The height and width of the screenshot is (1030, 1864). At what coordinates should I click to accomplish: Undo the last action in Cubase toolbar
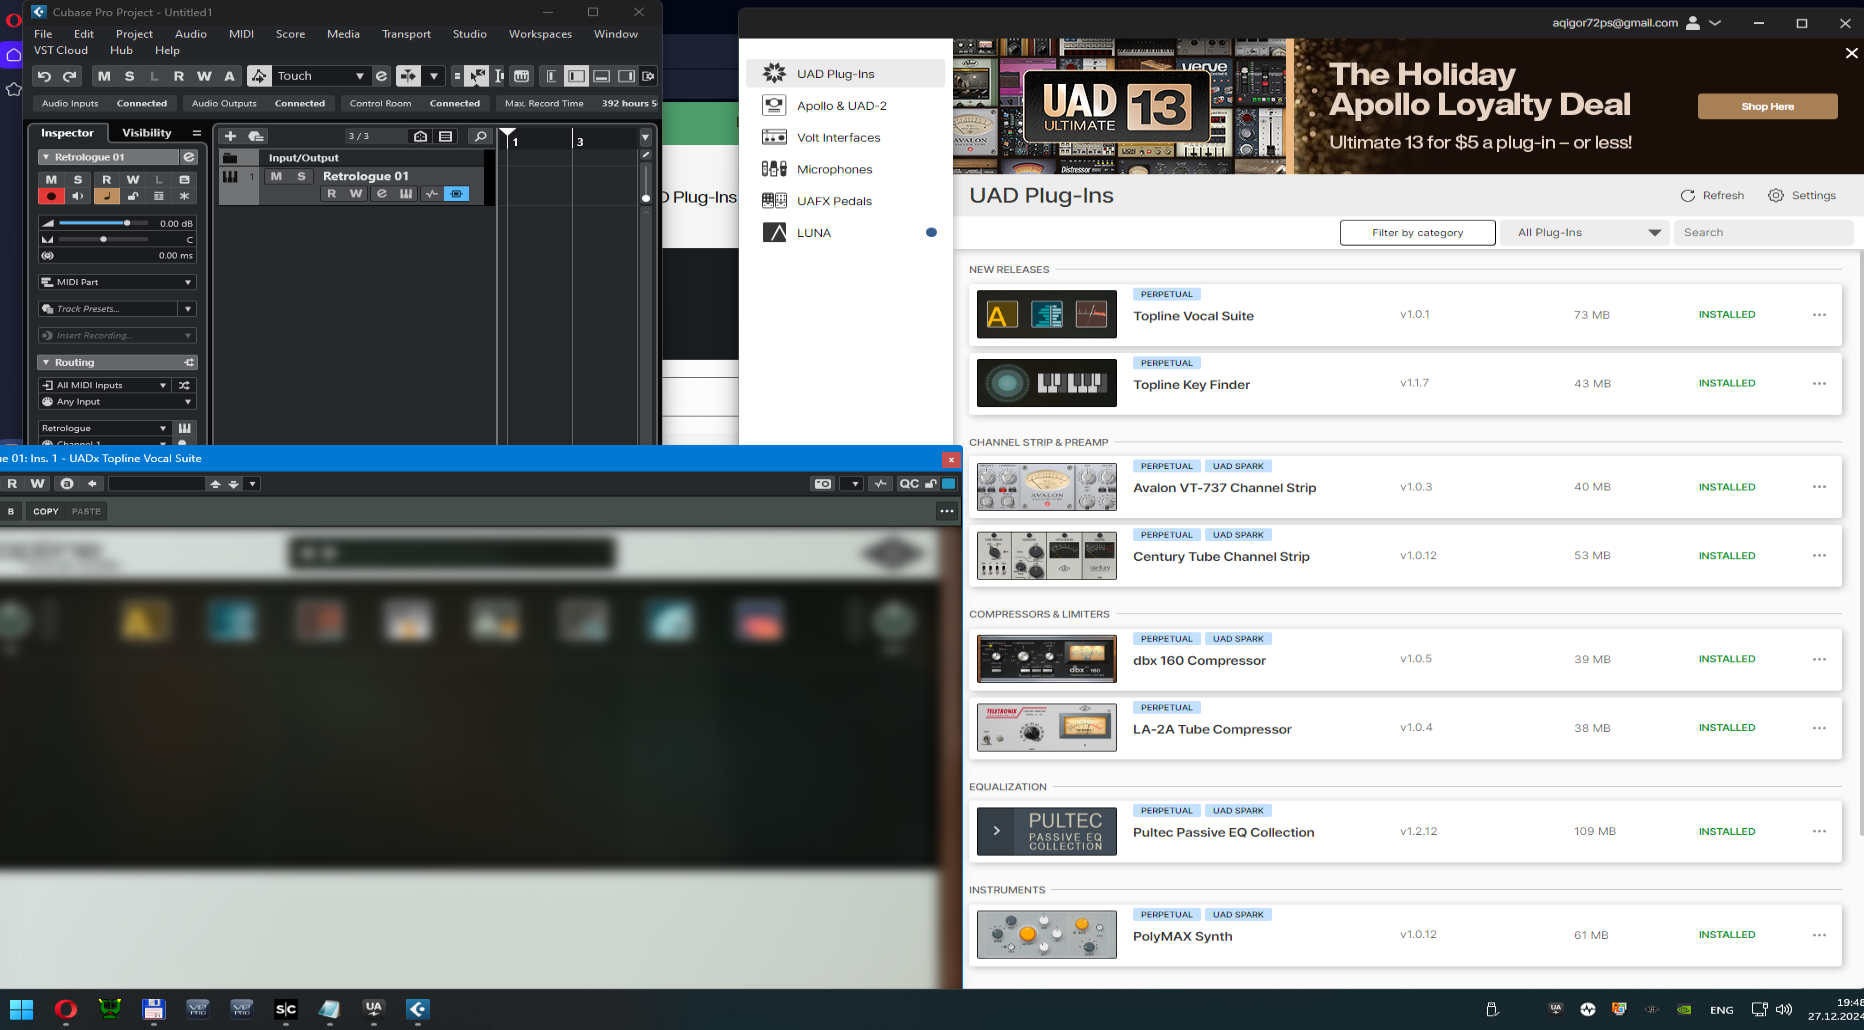point(44,76)
